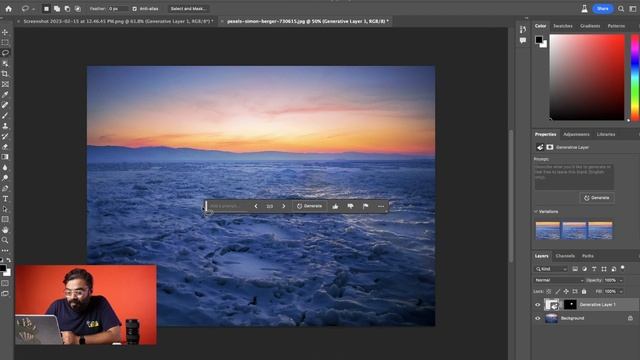This screenshot has width=640, height=360.
Task: Select the Hand tool
Action: 5,230
